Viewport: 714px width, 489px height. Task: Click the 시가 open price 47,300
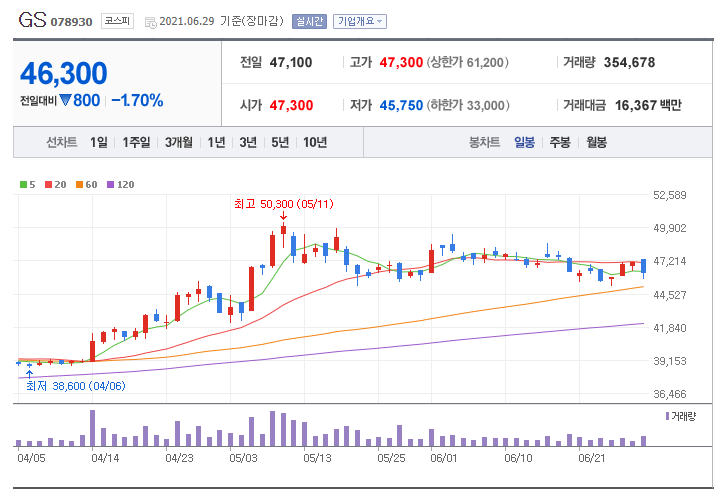click(291, 106)
